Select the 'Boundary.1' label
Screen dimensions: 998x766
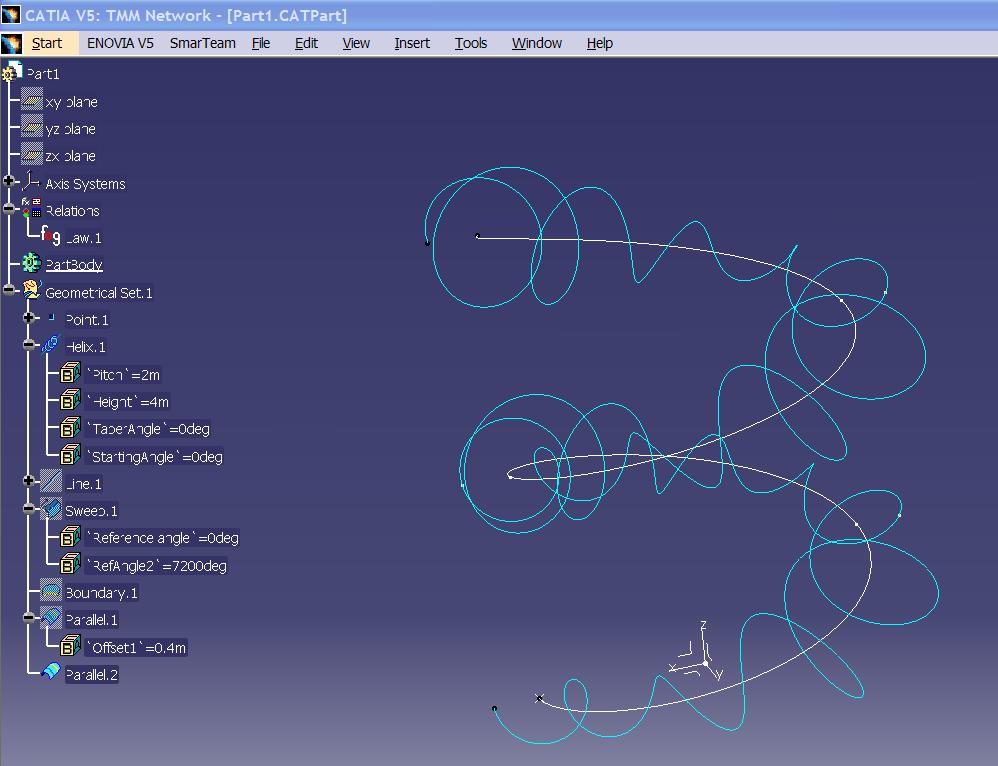tap(102, 593)
